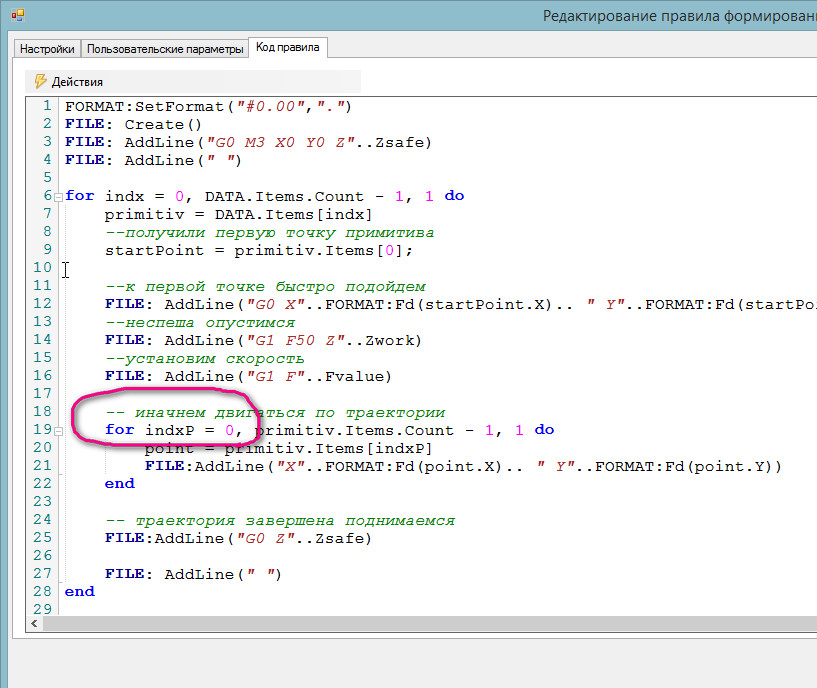Select the Код правила tab

(288, 47)
